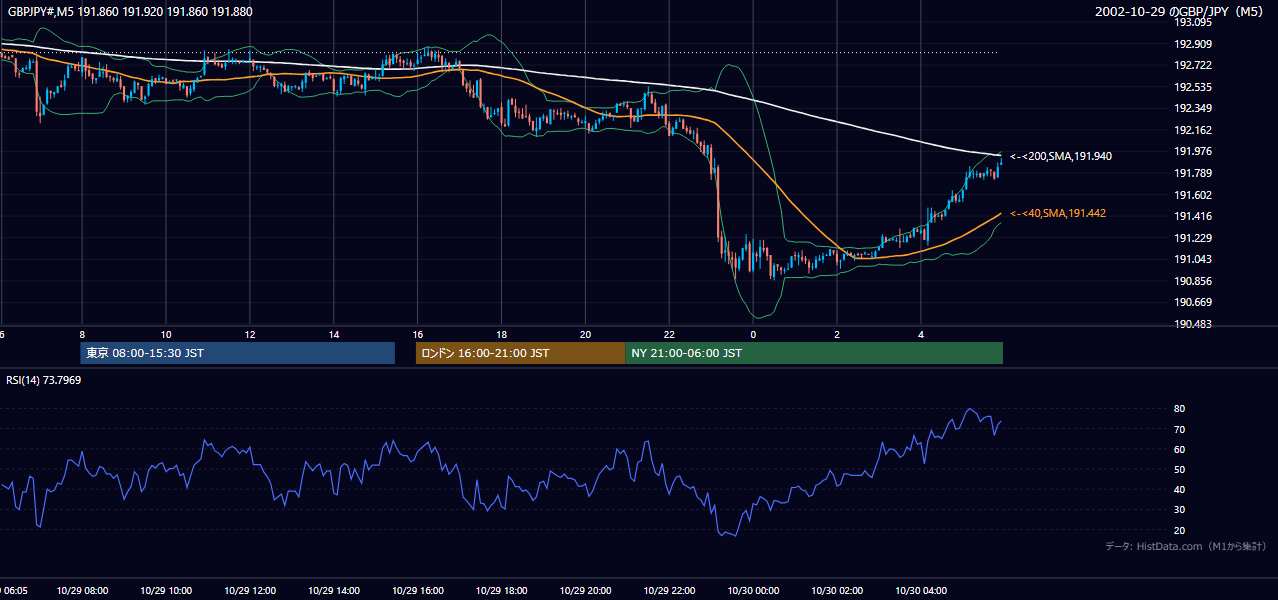Image resolution: width=1278 pixels, height=600 pixels.
Task: Click hour label 18 under price chart
Action: (x=501, y=334)
